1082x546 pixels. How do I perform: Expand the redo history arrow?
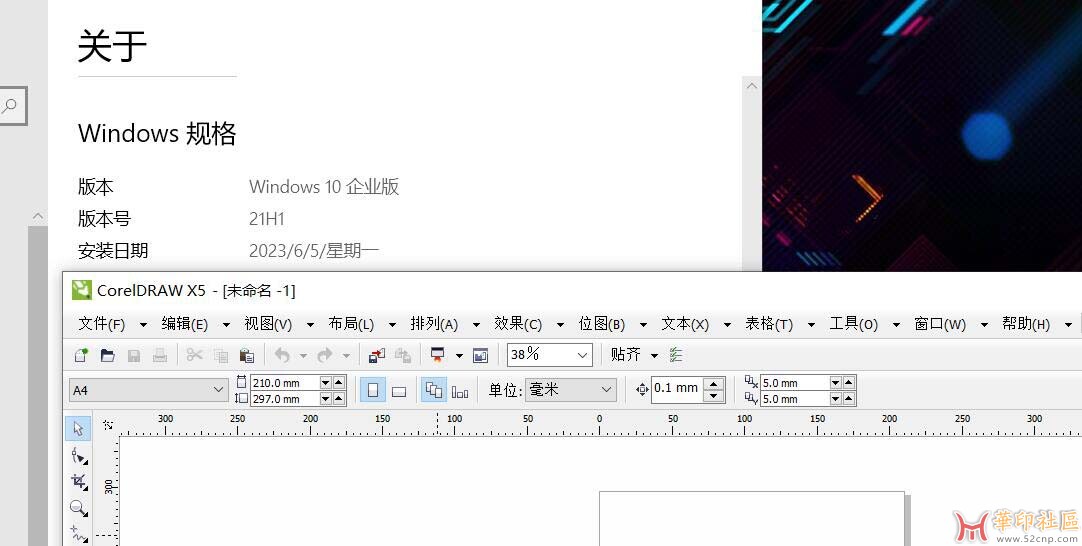(x=346, y=355)
